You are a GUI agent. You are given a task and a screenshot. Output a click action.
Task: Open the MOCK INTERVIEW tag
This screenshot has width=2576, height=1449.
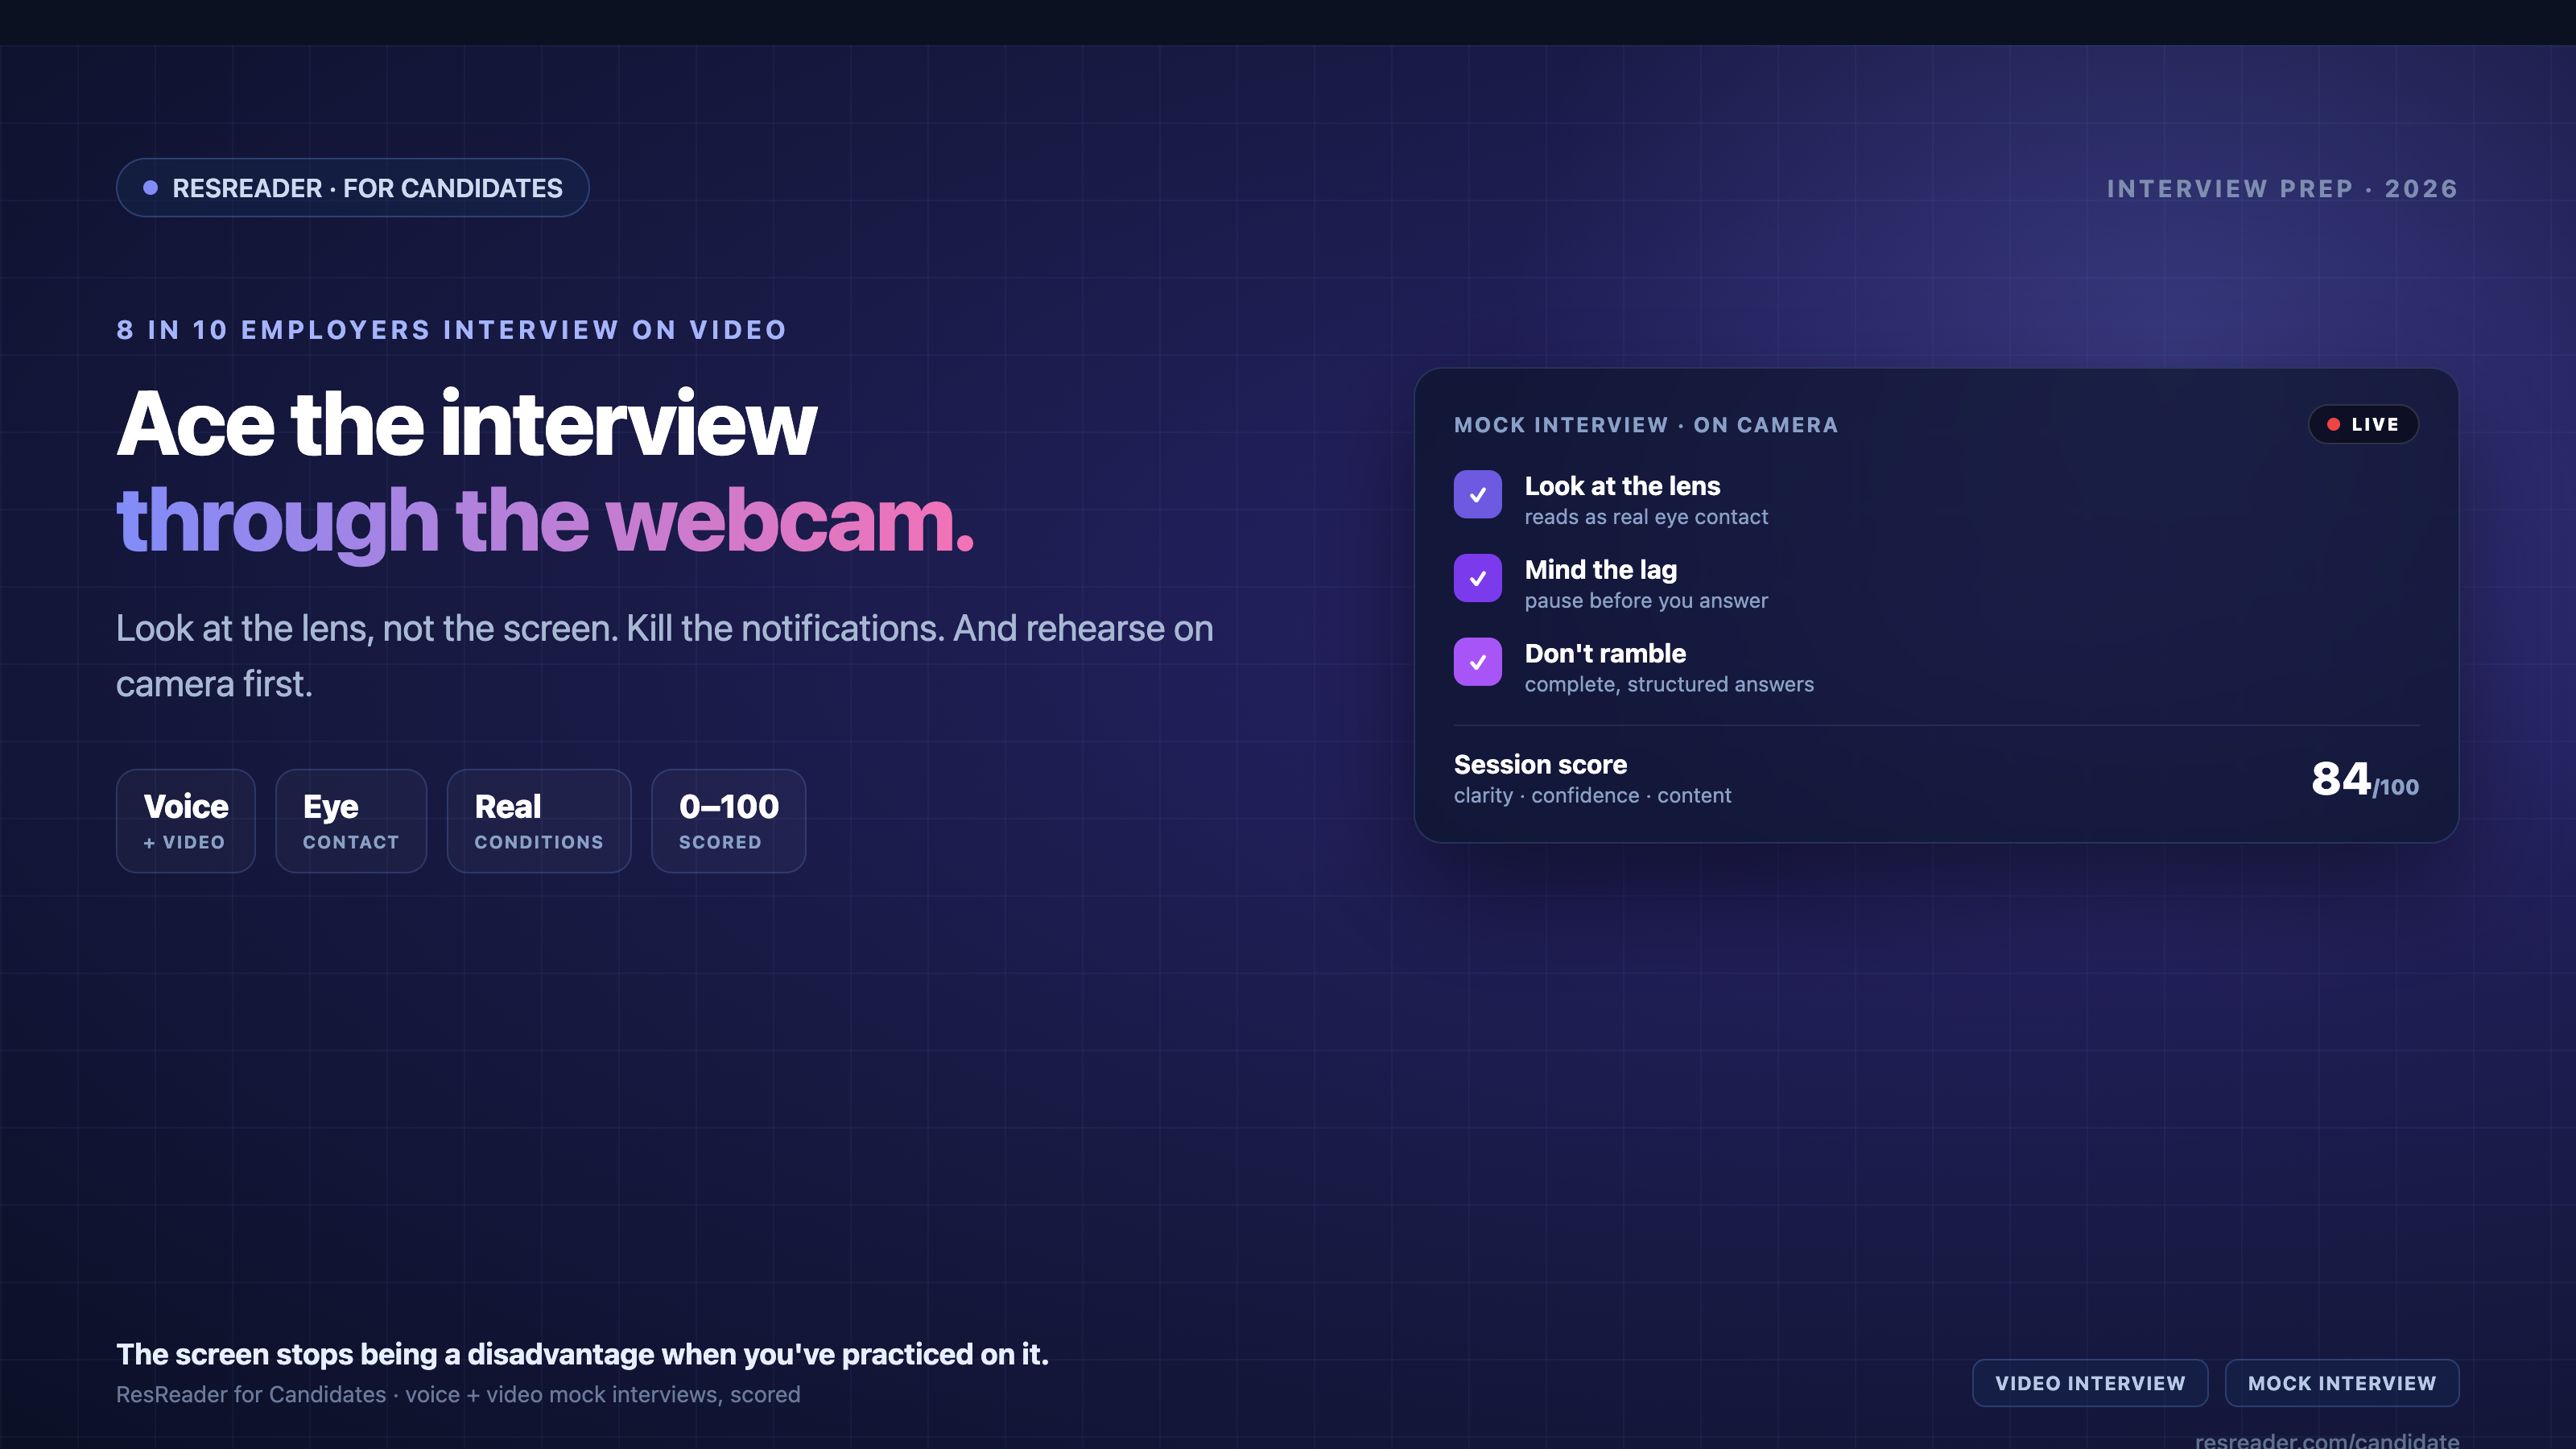[x=2342, y=1383]
